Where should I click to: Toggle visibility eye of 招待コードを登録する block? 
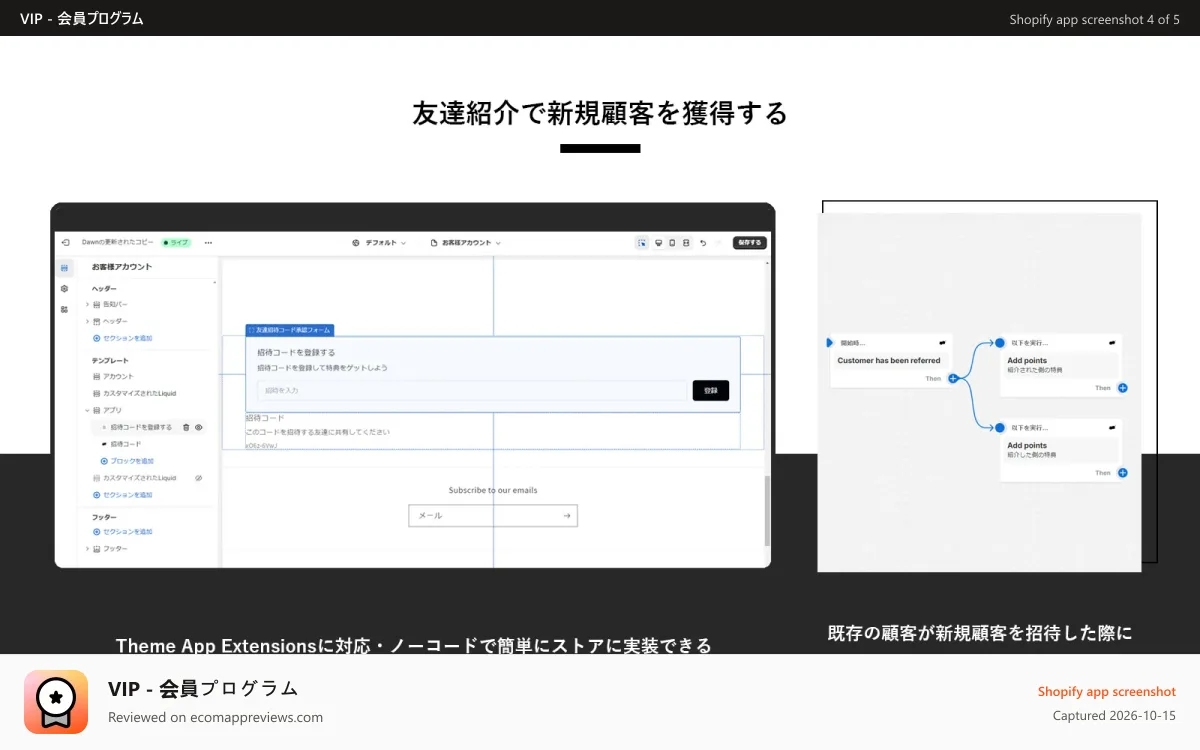point(199,427)
